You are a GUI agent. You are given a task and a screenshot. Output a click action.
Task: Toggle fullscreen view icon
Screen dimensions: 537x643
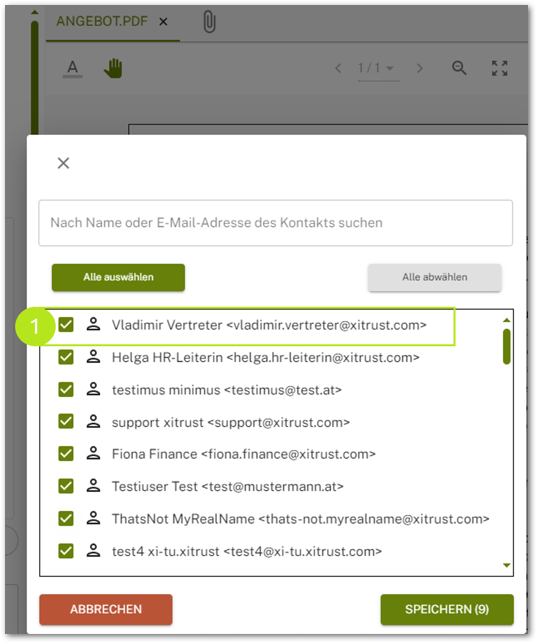[x=500, y=68]
